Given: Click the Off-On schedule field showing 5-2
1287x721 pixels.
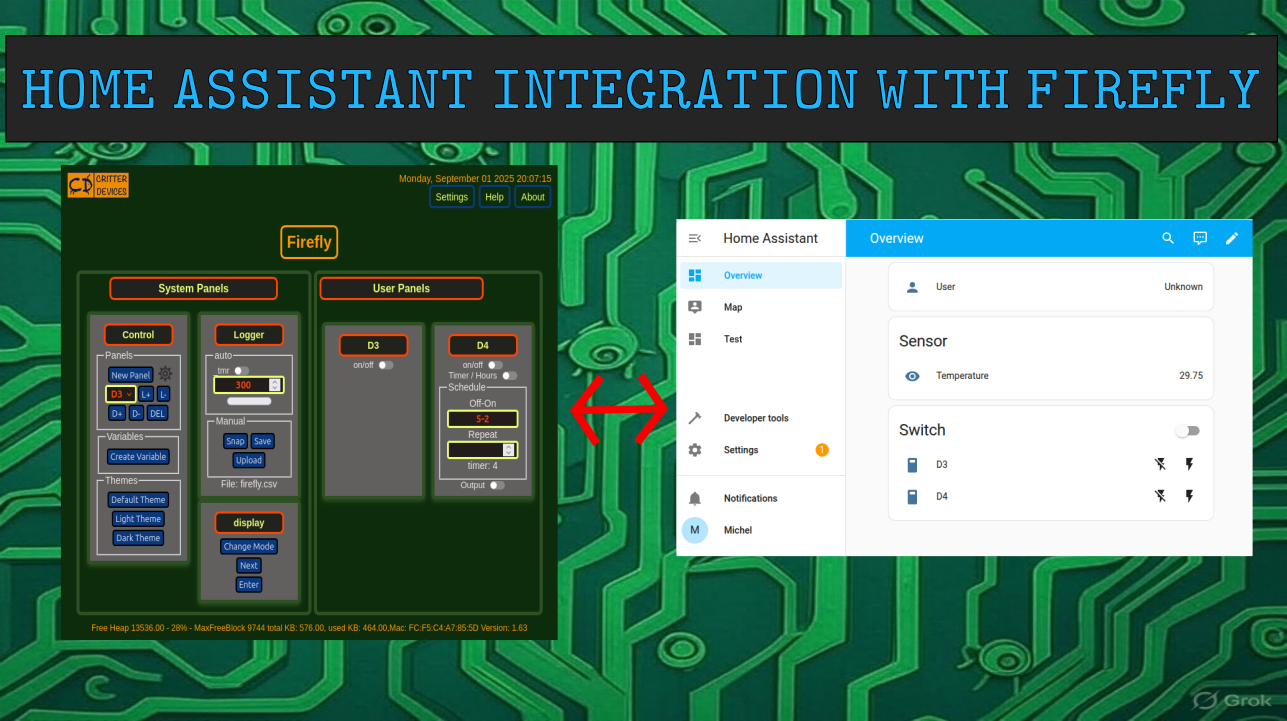Looking at the screenshot, I should point(482,419).
